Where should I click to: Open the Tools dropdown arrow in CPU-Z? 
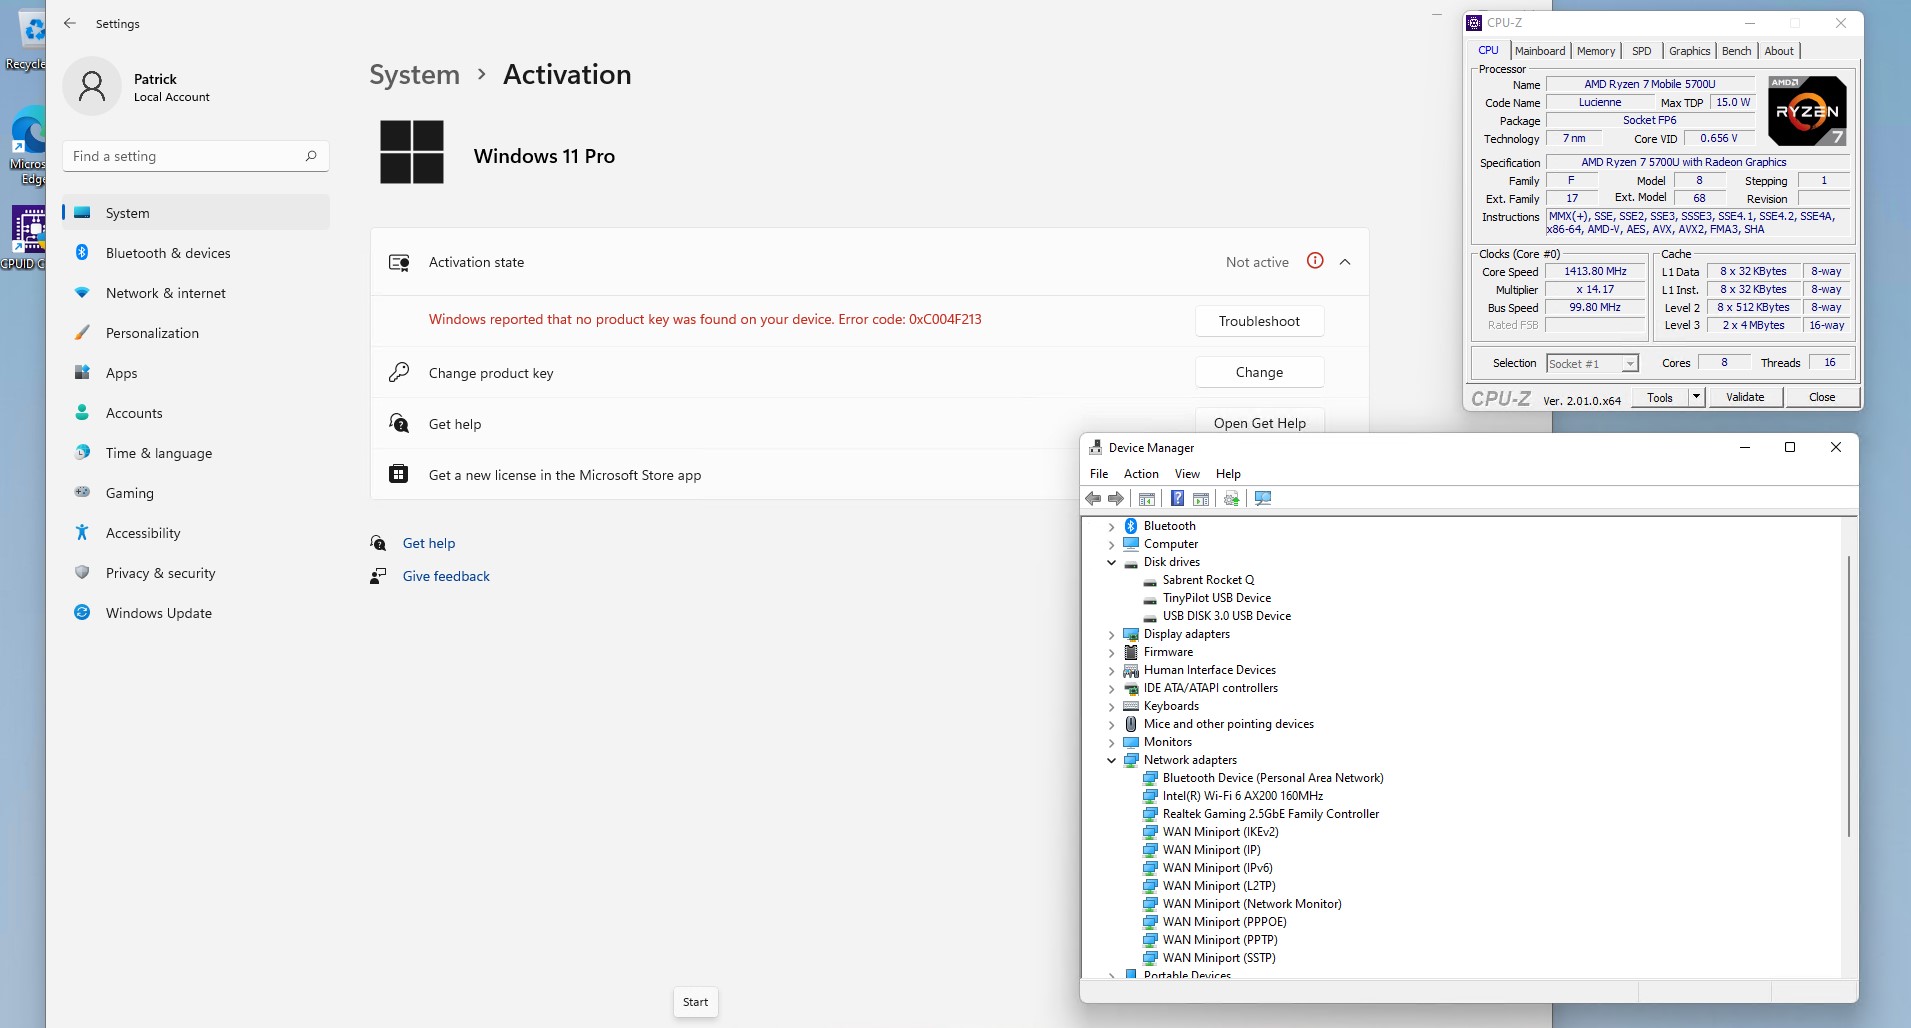point(1696,397)
